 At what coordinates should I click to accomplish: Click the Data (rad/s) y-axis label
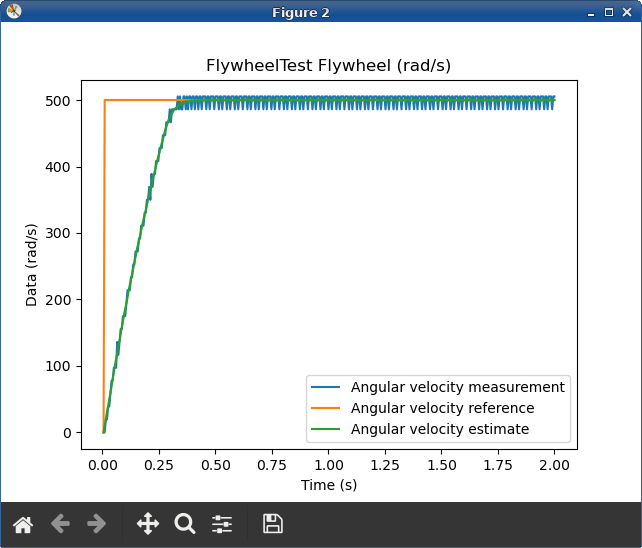point(32,265)
